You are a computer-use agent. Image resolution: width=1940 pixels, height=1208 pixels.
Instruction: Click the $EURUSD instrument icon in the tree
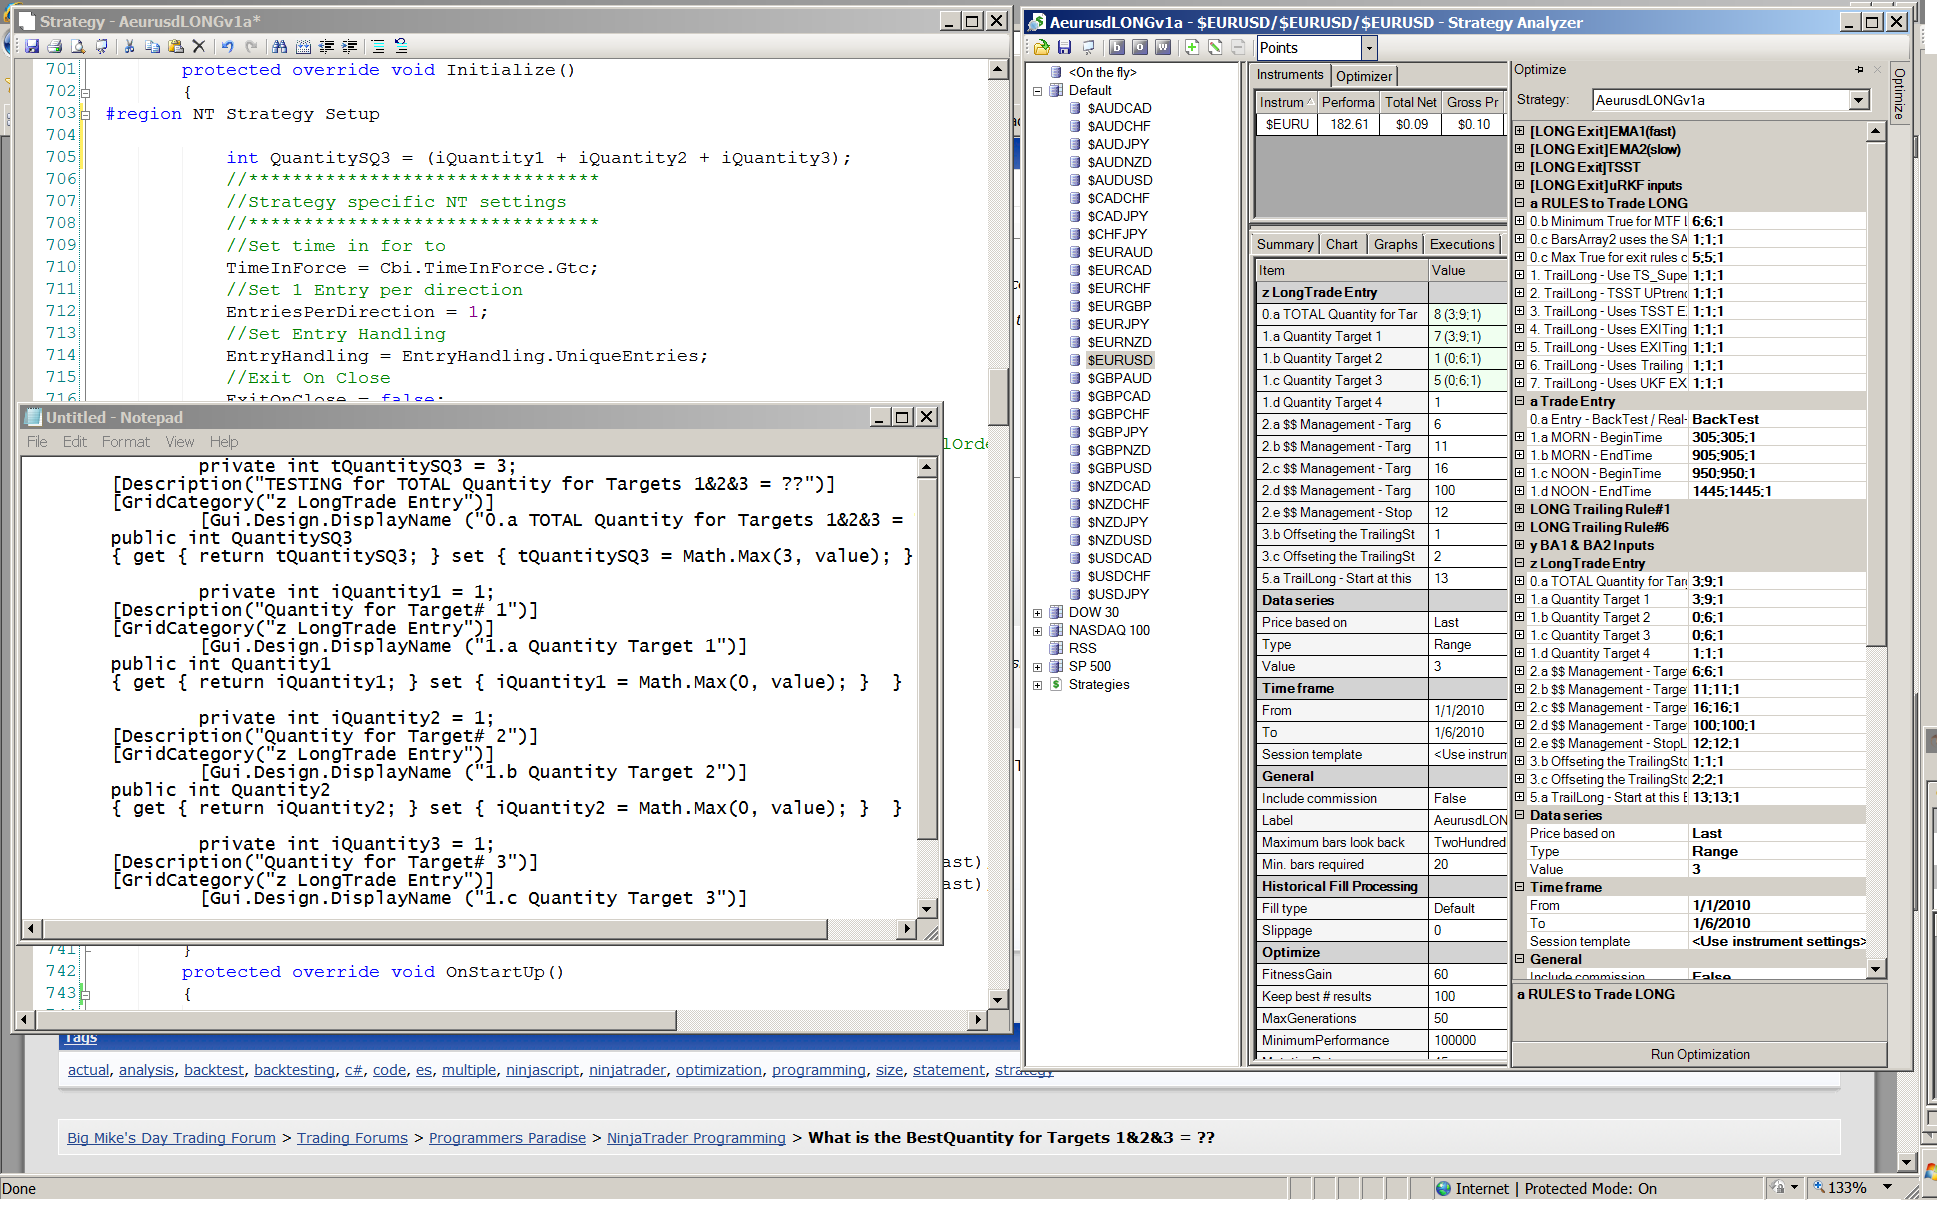click(1075, 360)
